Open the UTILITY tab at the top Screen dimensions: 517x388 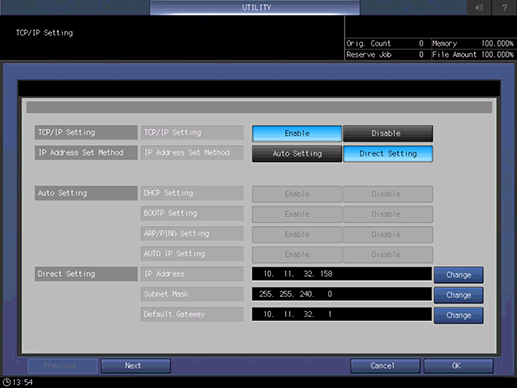[255, 7]
